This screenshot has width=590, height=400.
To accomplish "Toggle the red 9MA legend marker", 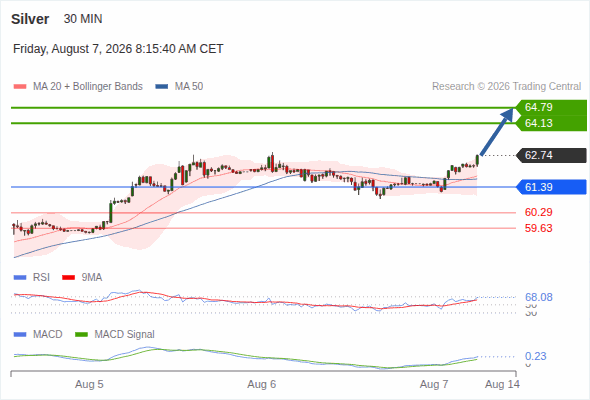I will 68,278.
